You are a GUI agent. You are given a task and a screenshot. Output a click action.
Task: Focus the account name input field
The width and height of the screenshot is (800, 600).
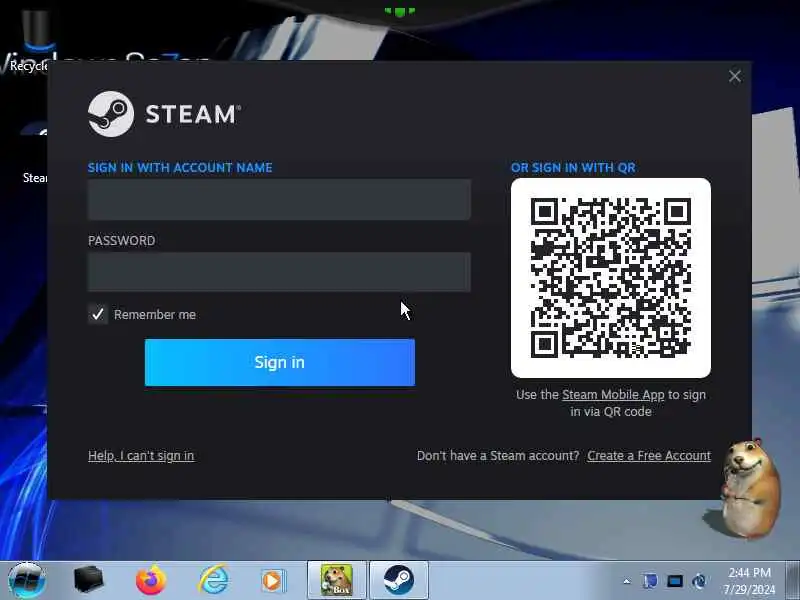point(279,199)
